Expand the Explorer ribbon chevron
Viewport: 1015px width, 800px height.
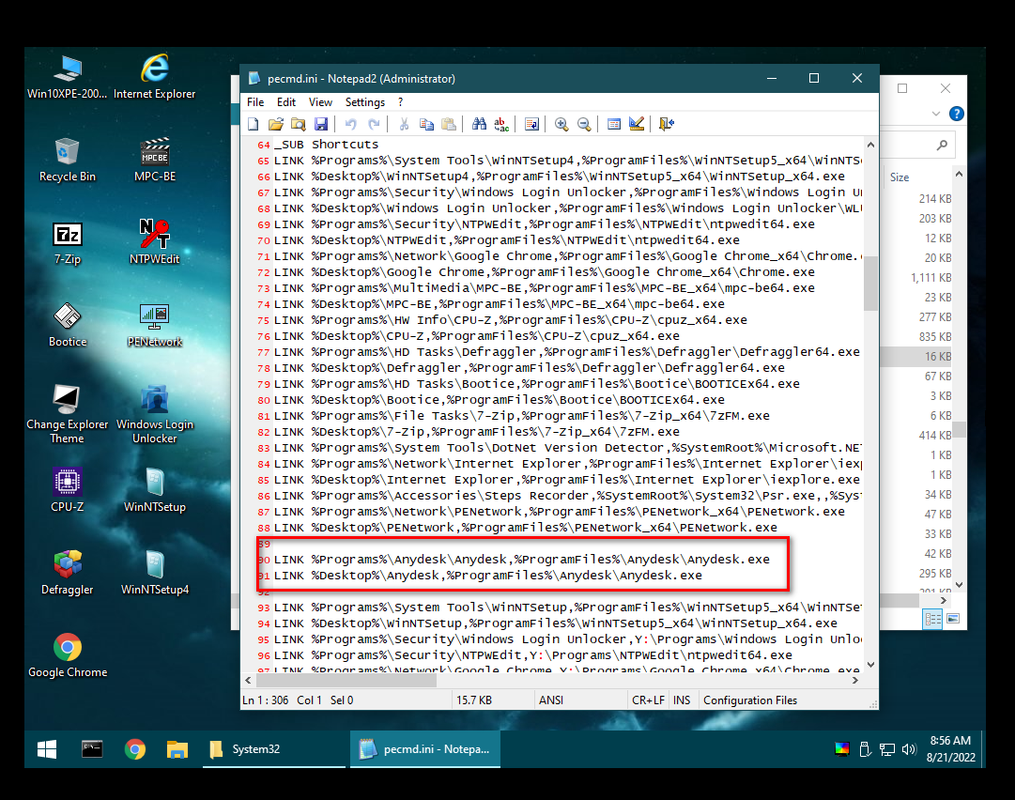coord(935,114)
